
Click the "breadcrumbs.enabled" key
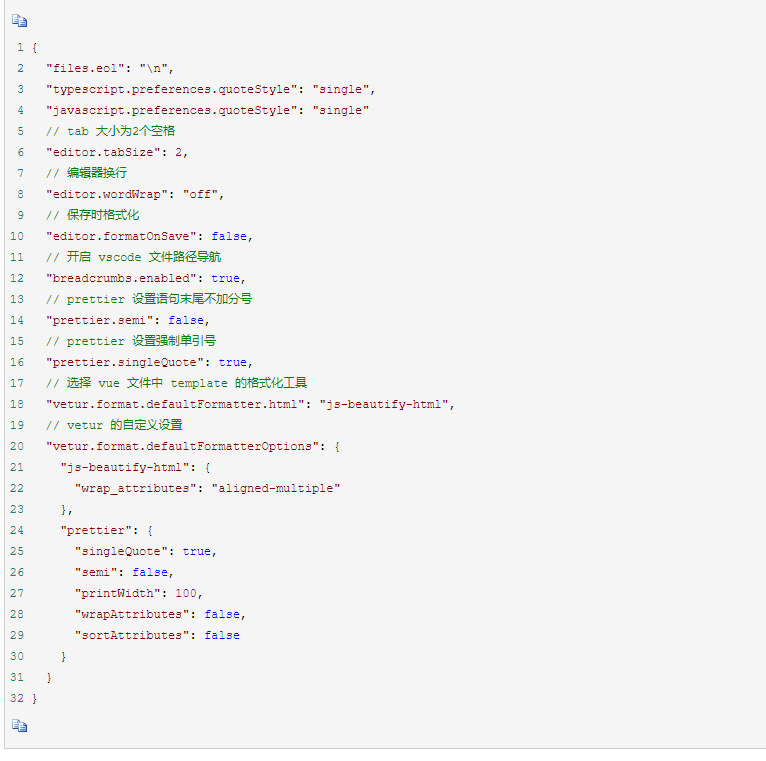pos(121,278)
